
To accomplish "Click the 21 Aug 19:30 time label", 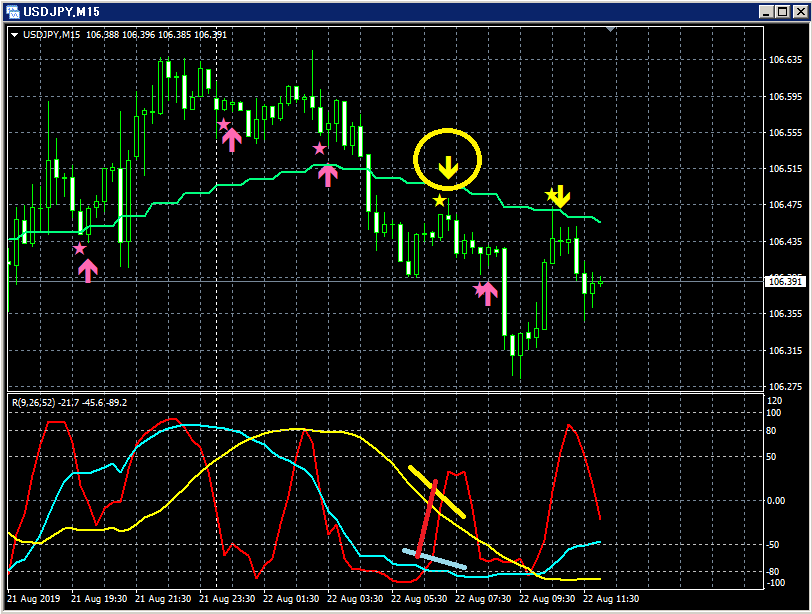I will [x=99, y=598].
